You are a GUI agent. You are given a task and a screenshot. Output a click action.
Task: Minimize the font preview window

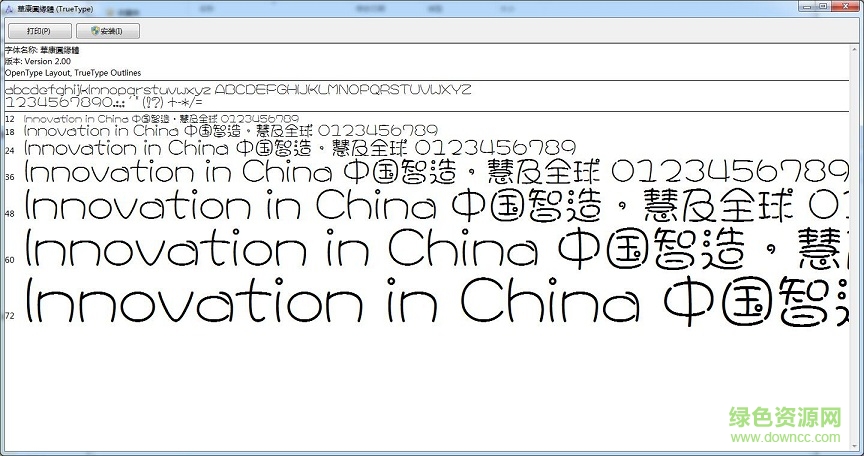807,6
